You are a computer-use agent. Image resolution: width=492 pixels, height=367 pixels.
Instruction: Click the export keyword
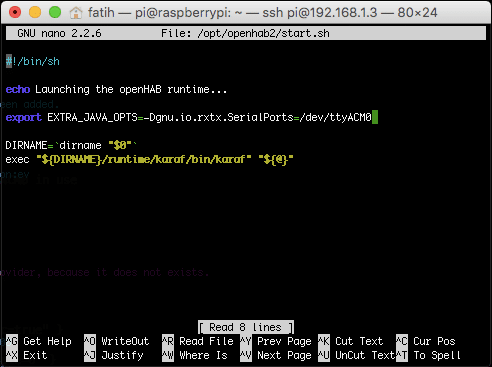click(x=24, y=117)
